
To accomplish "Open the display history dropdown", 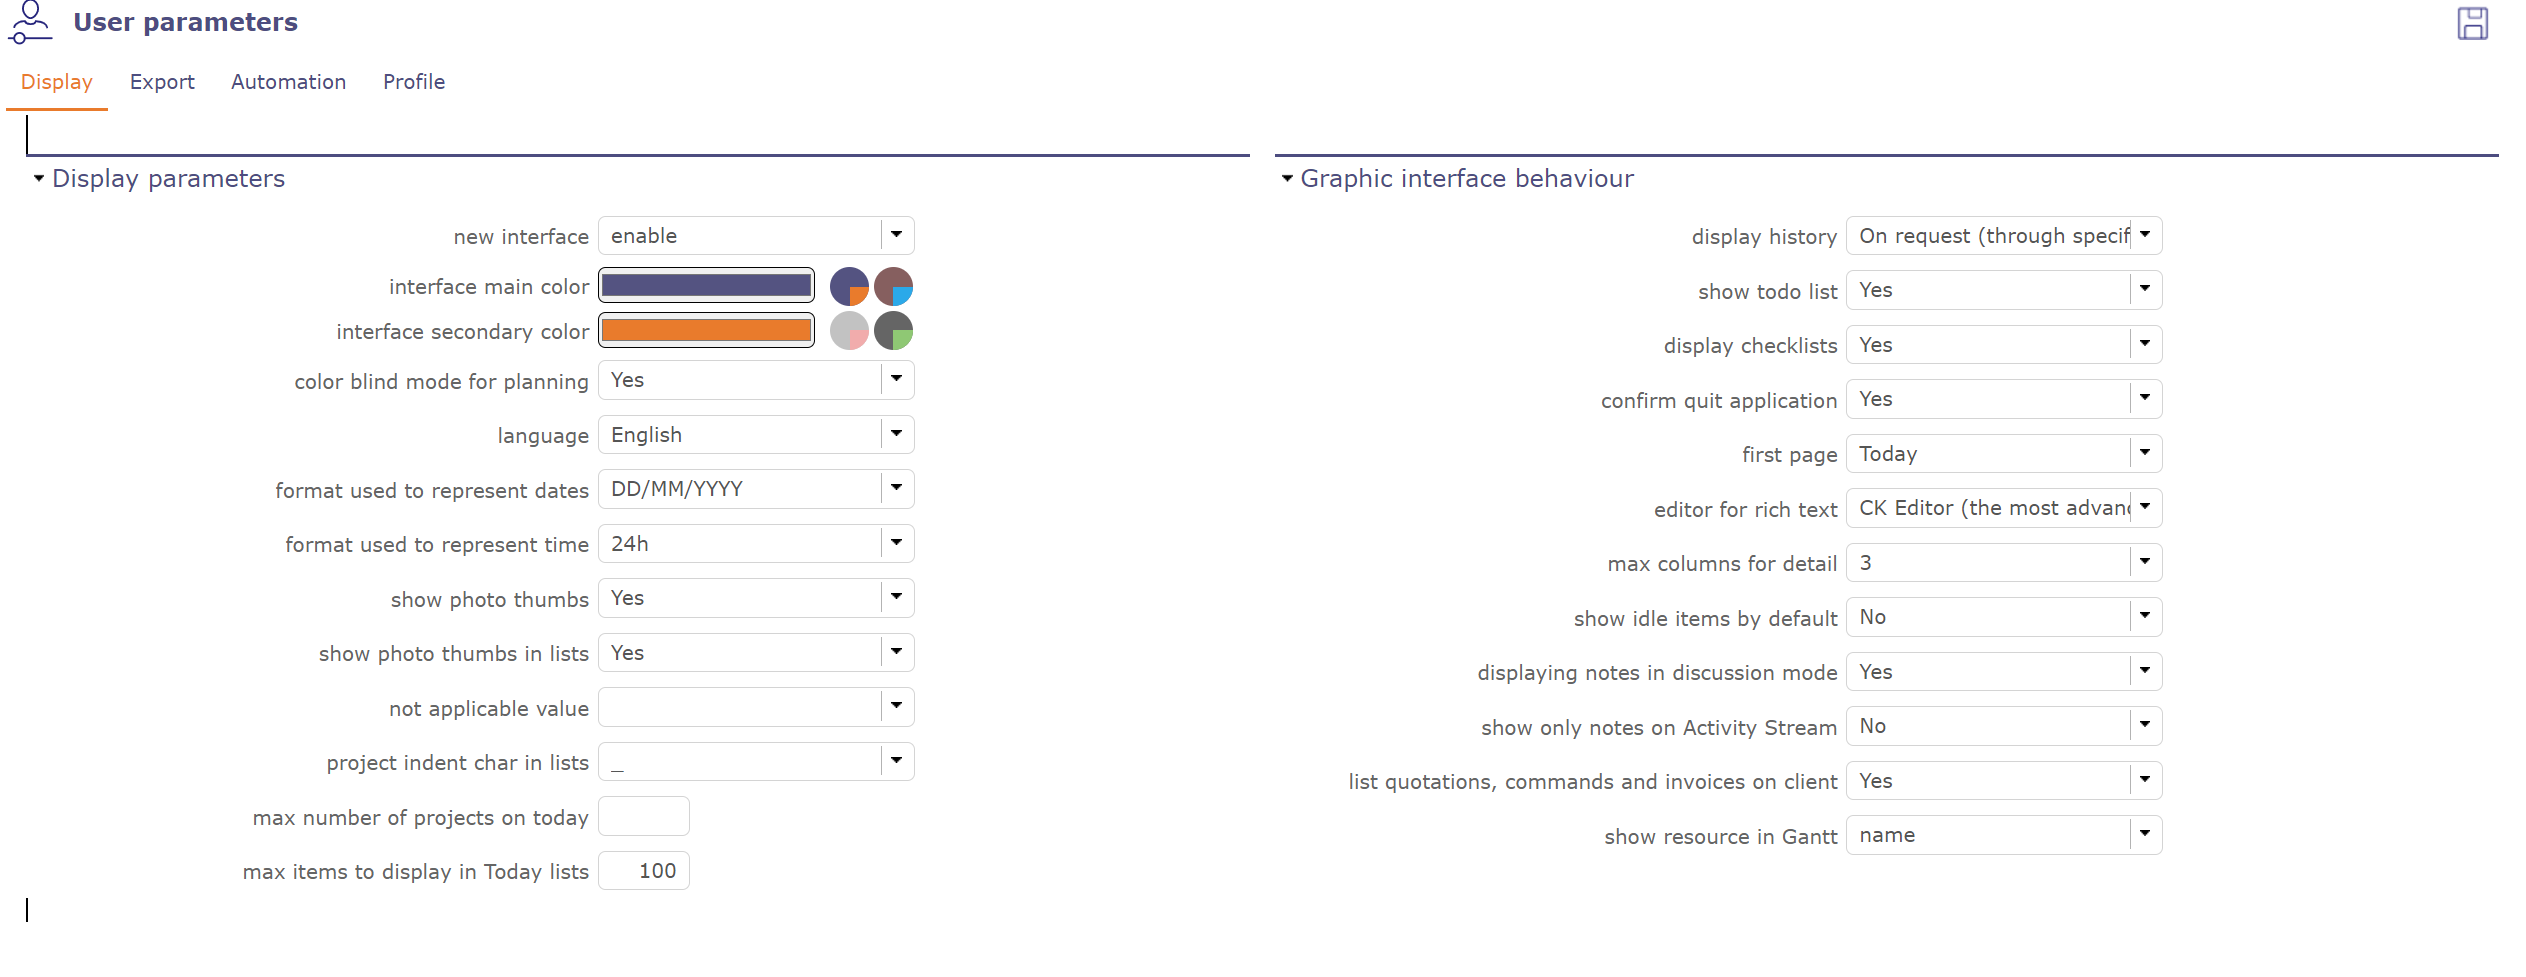I will coord(2144,235).
